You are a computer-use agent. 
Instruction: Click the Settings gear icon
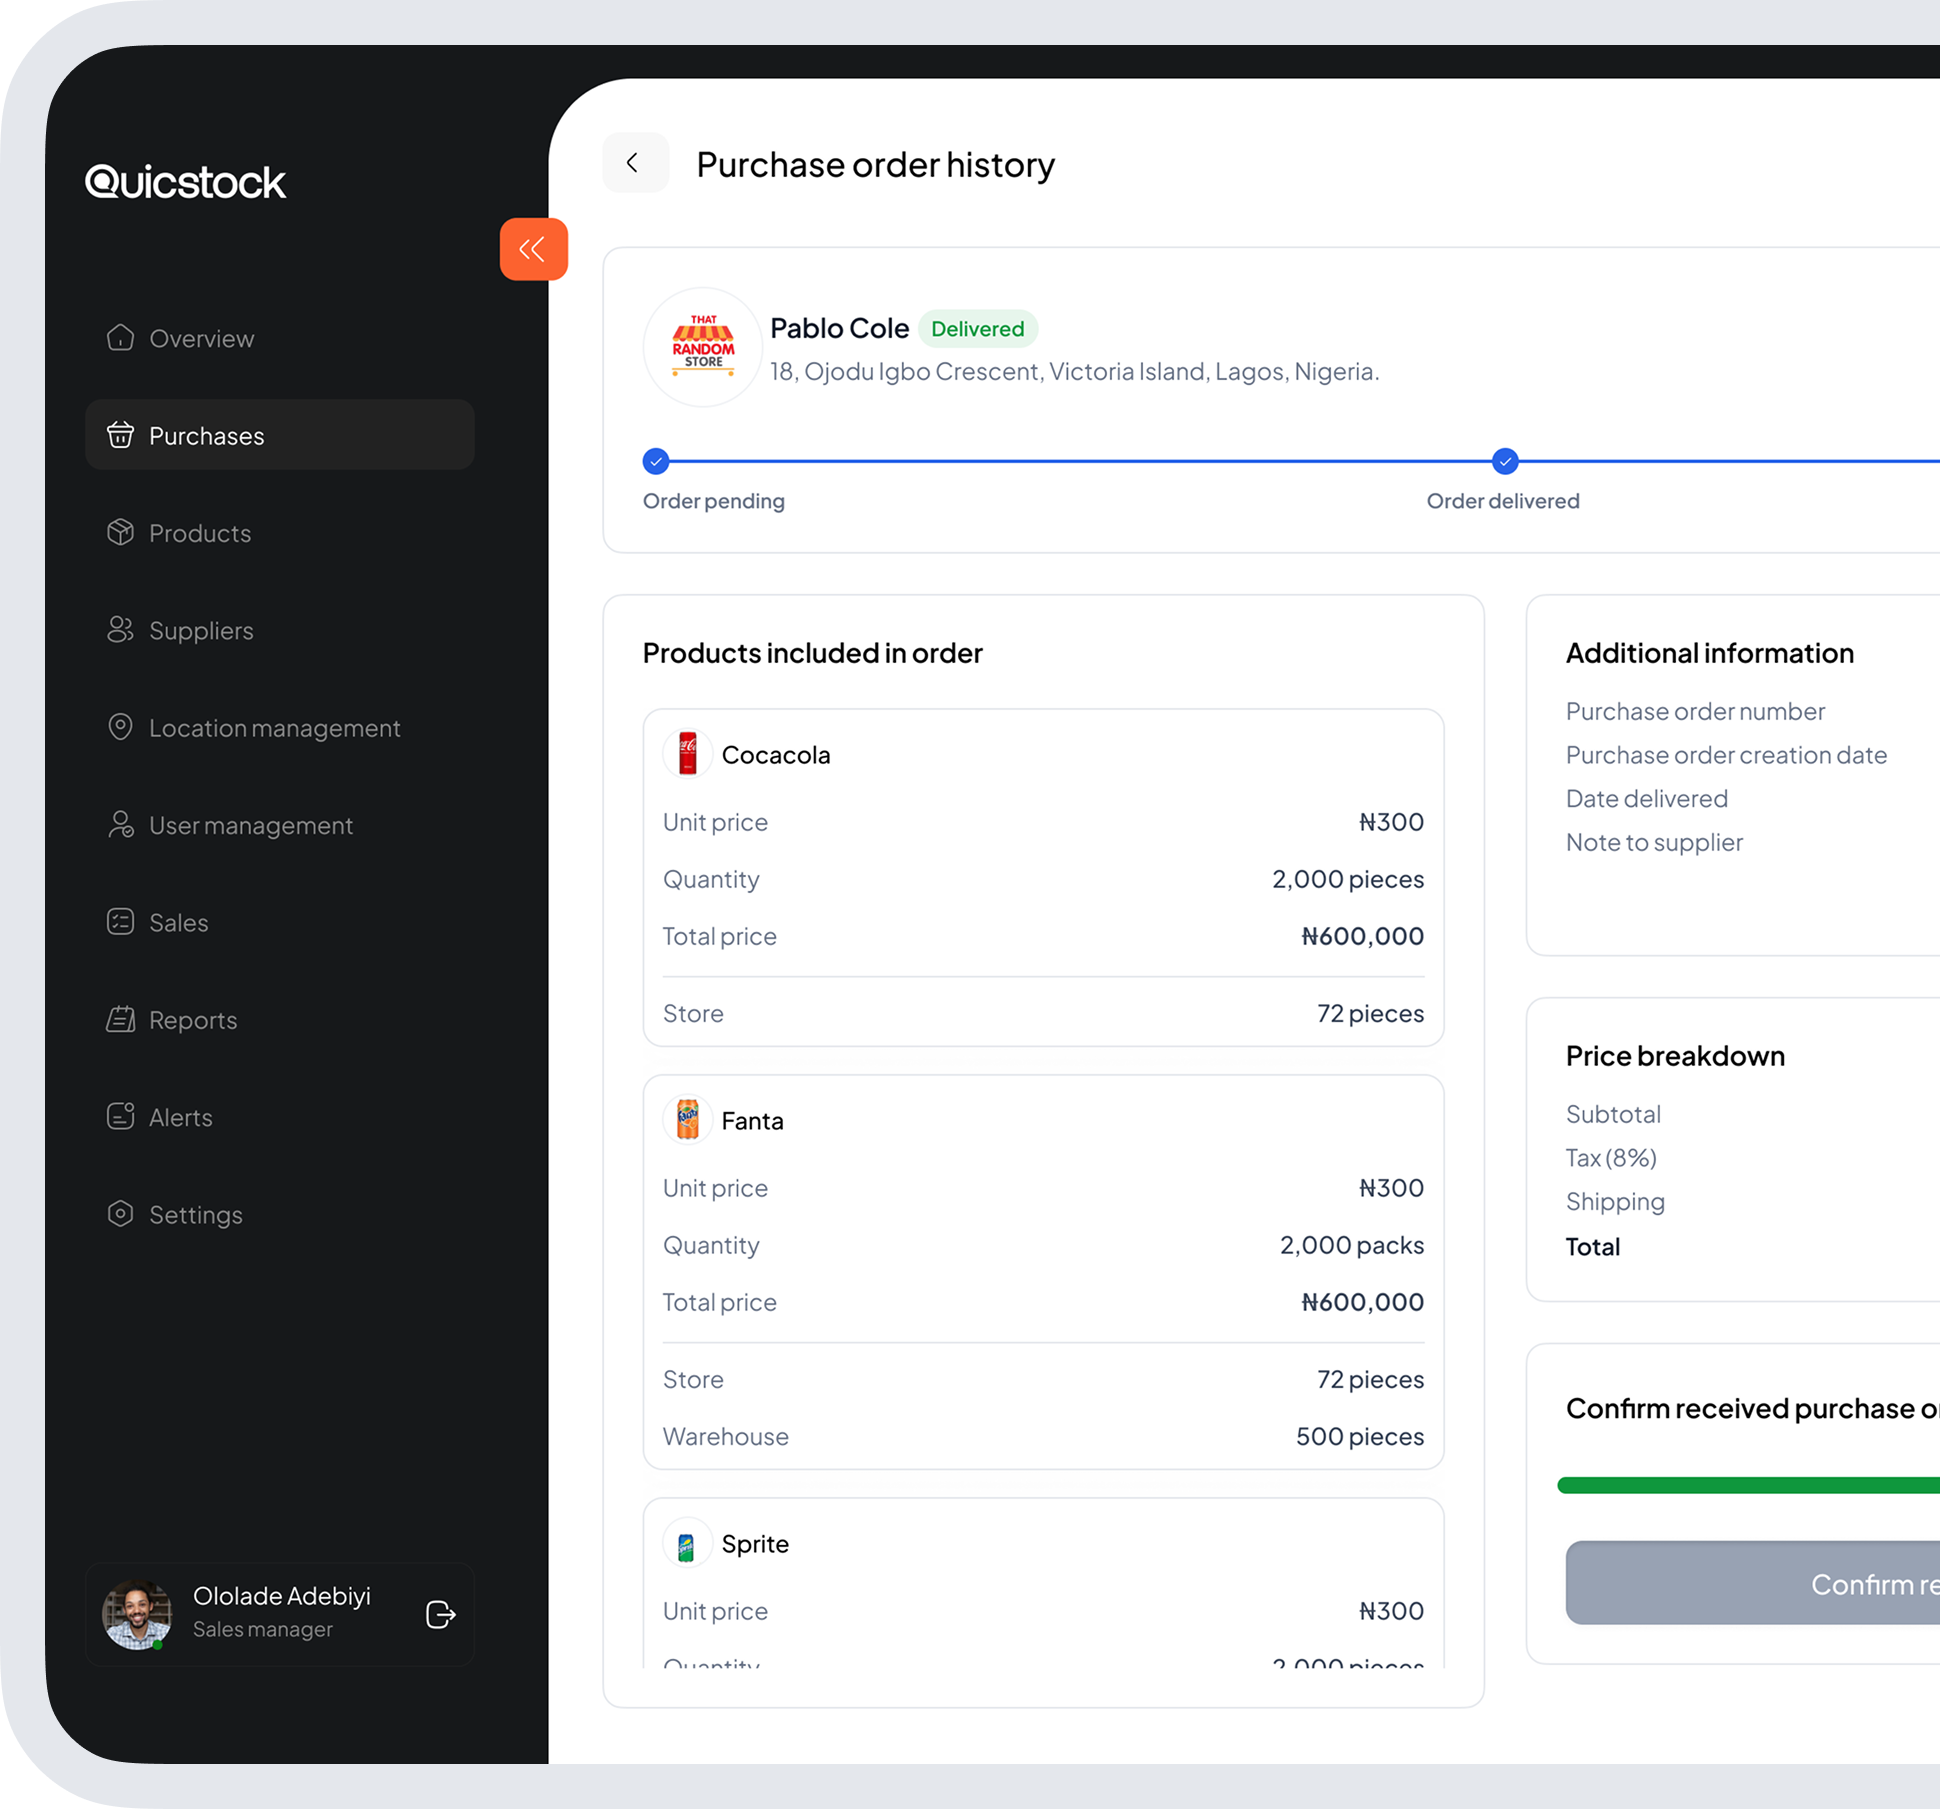click(120, 1213)
